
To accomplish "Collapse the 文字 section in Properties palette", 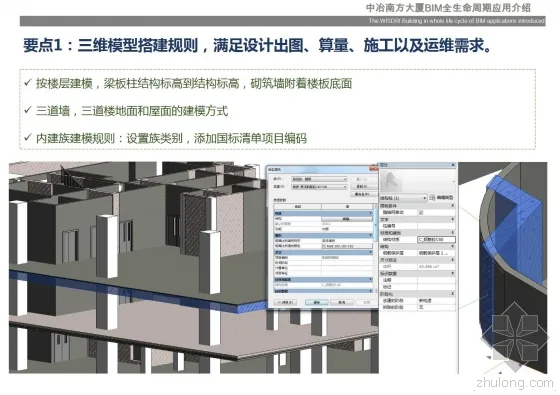I will 452,219.
